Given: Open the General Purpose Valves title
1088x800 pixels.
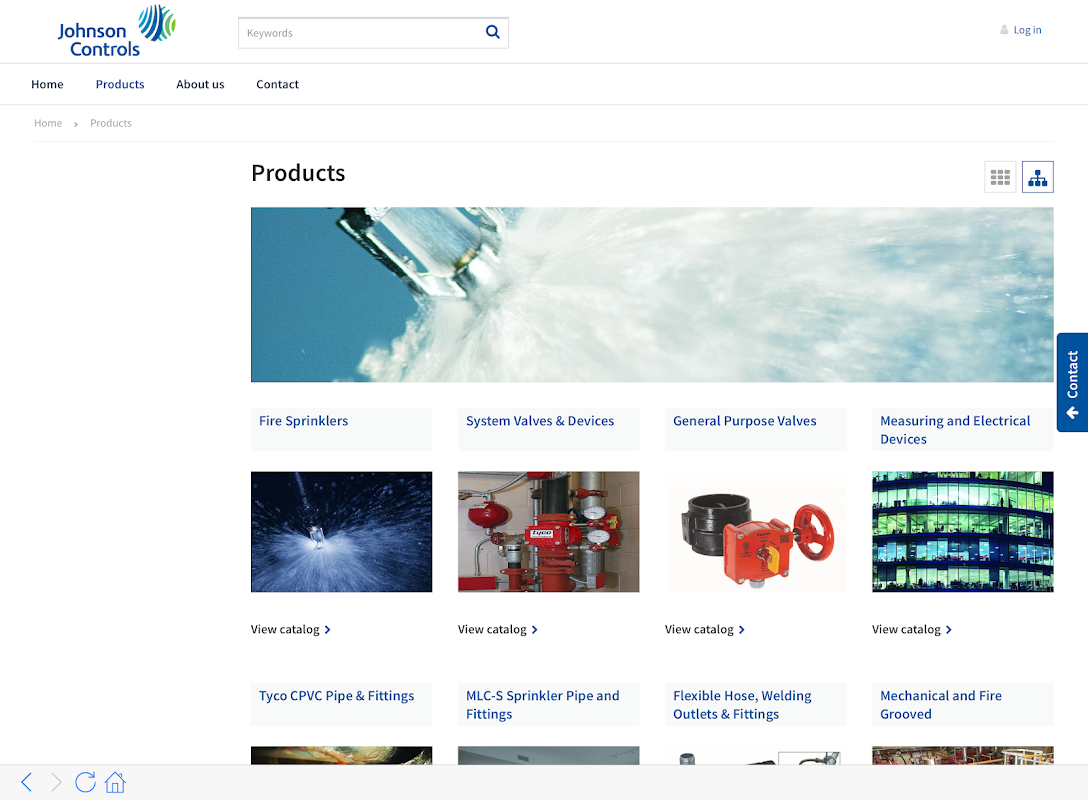Looking at the screenshot, I should 745,420.
